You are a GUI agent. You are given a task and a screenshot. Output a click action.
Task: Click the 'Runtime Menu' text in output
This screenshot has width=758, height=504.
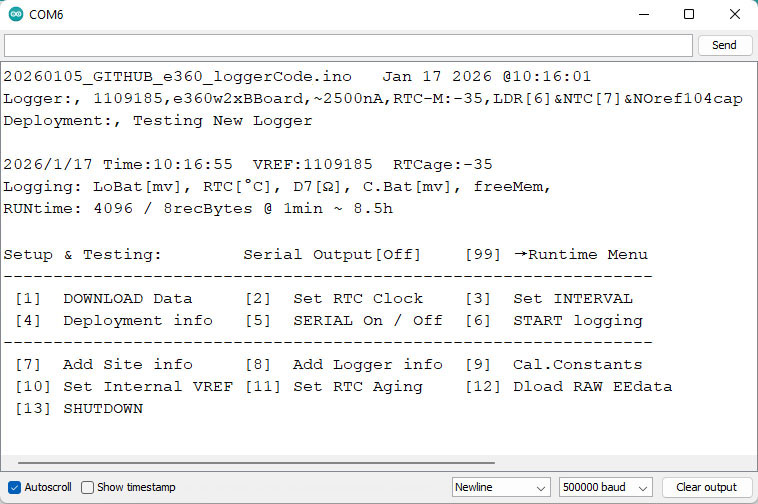click(x=588, y=255)
